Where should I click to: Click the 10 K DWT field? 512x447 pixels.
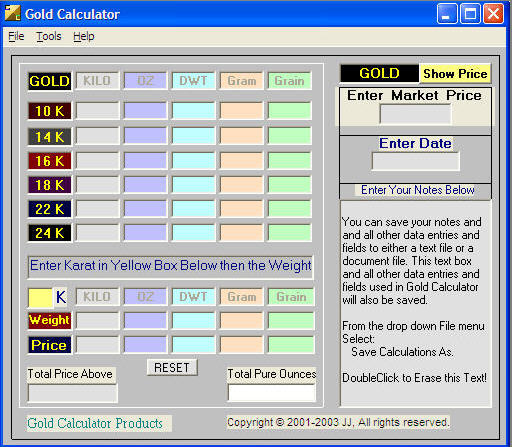click(x=193, y=111)
